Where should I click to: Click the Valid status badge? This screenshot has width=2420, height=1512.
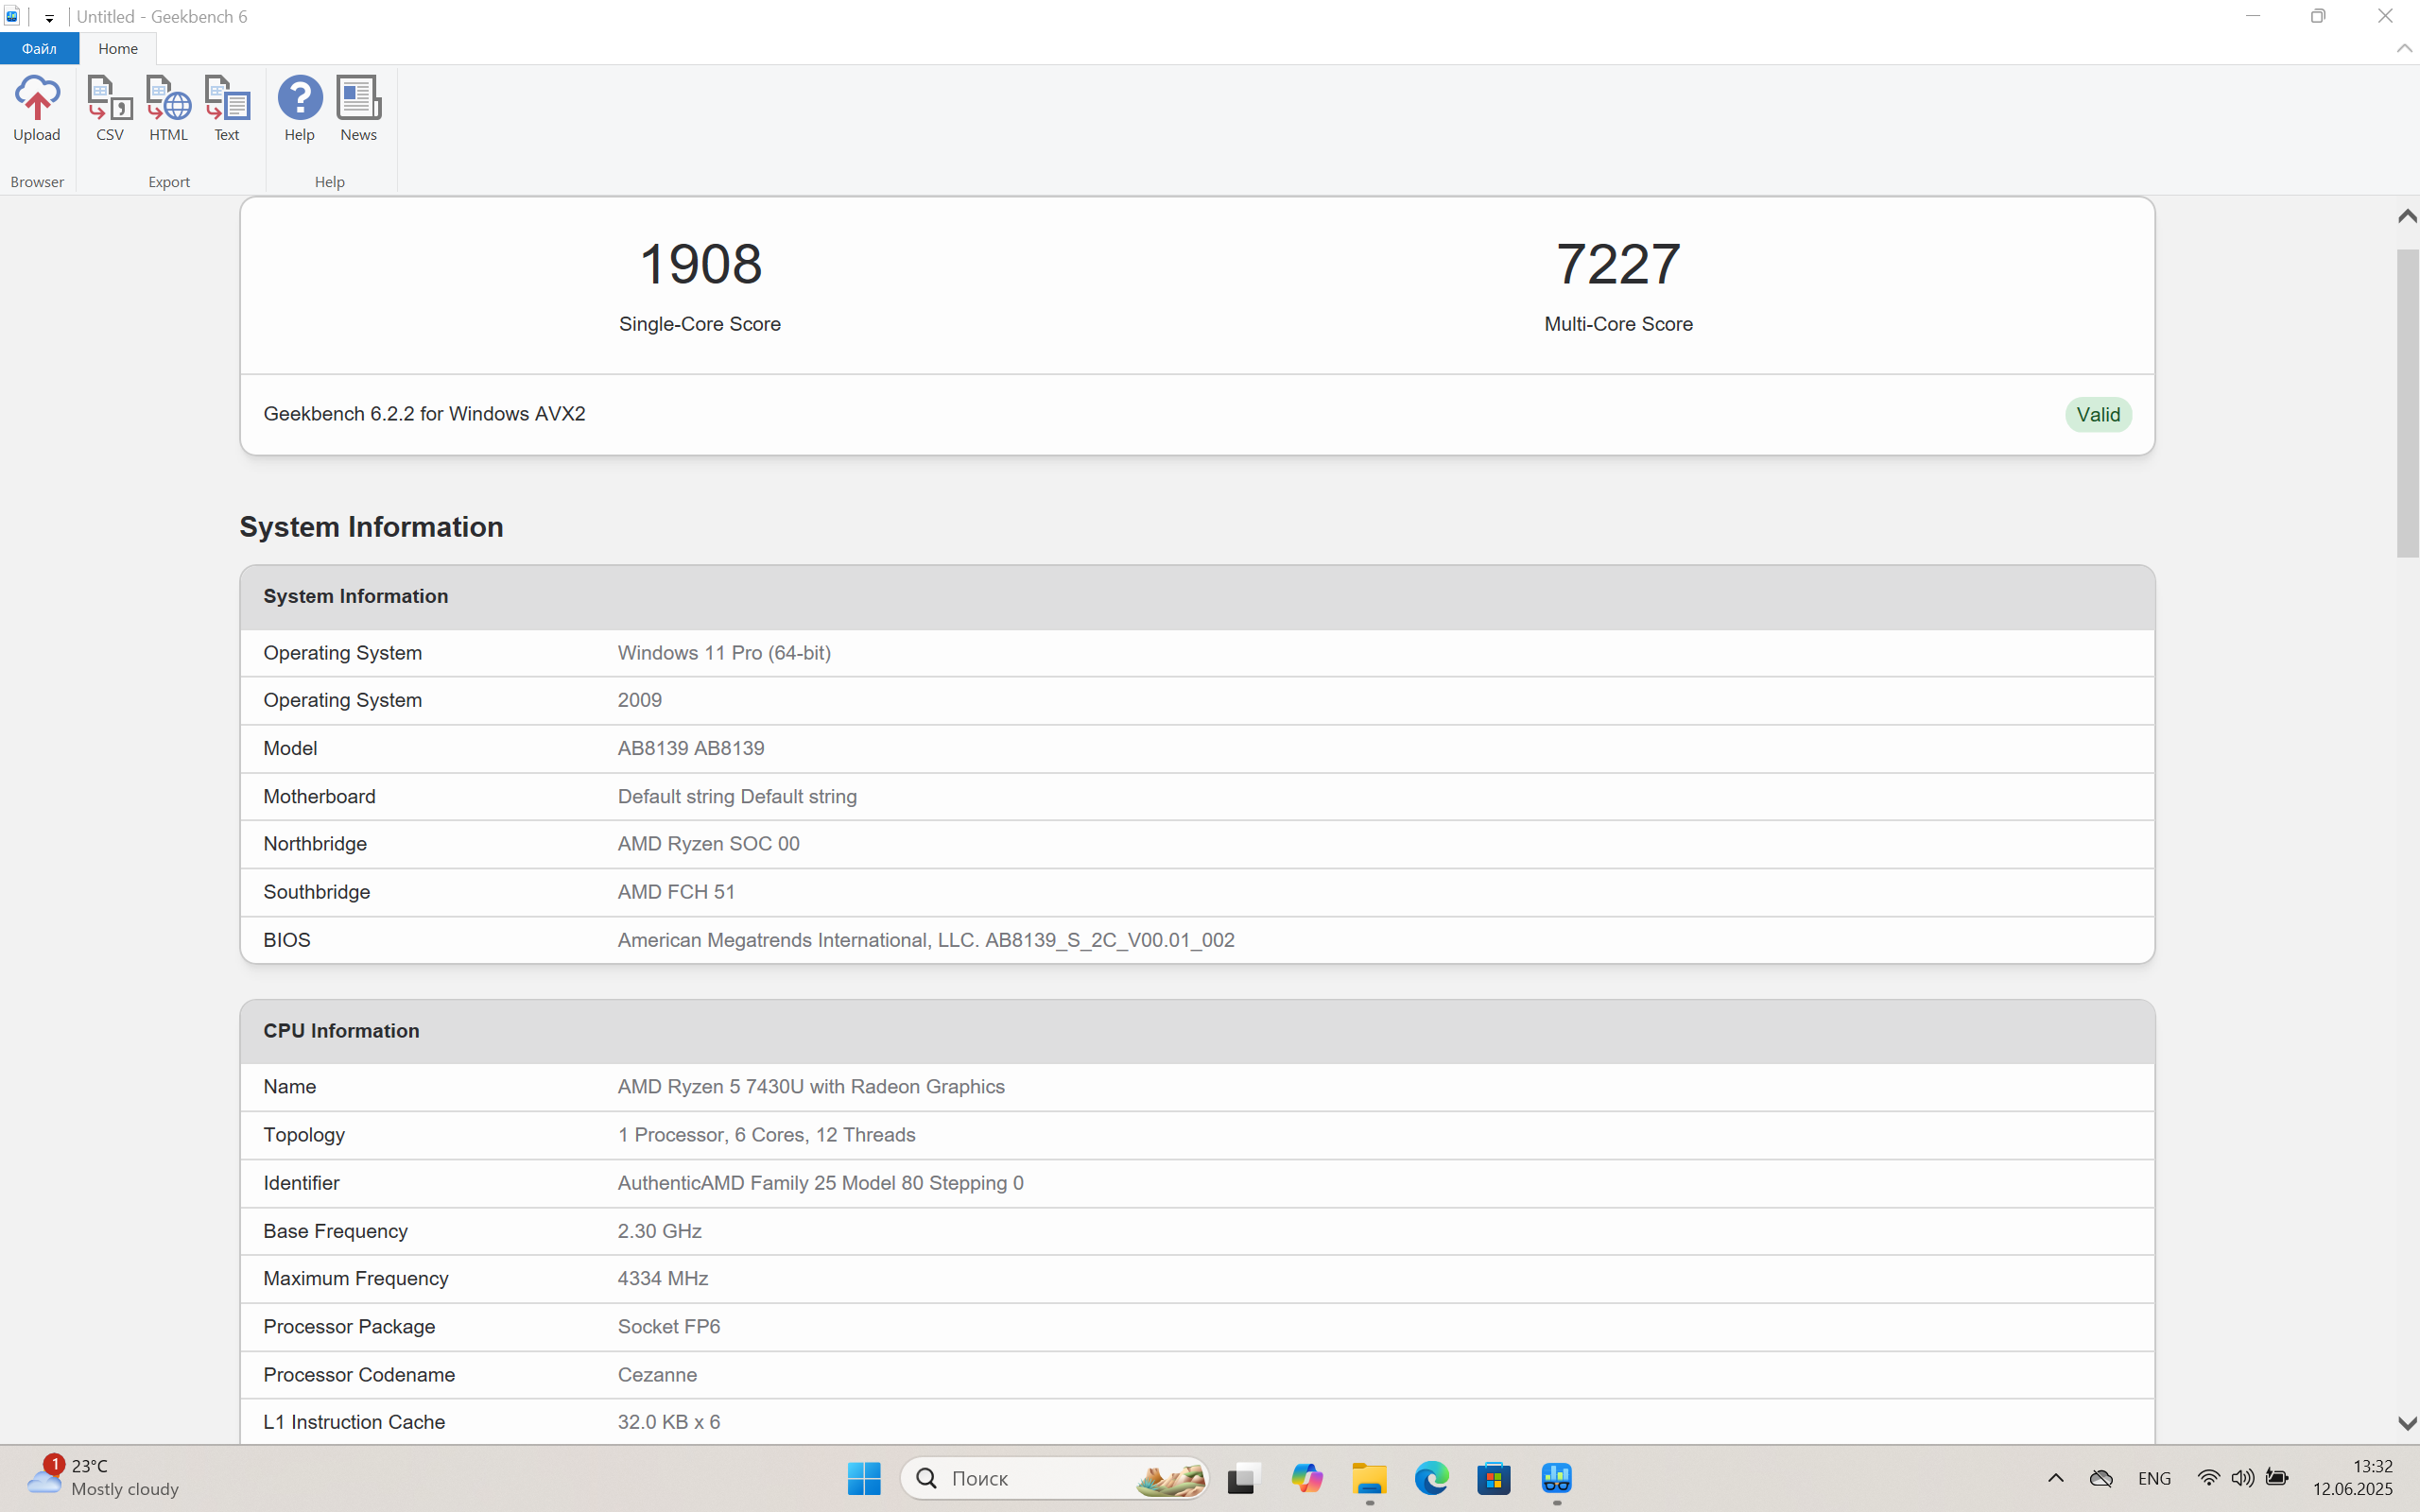click(2097, 415)
